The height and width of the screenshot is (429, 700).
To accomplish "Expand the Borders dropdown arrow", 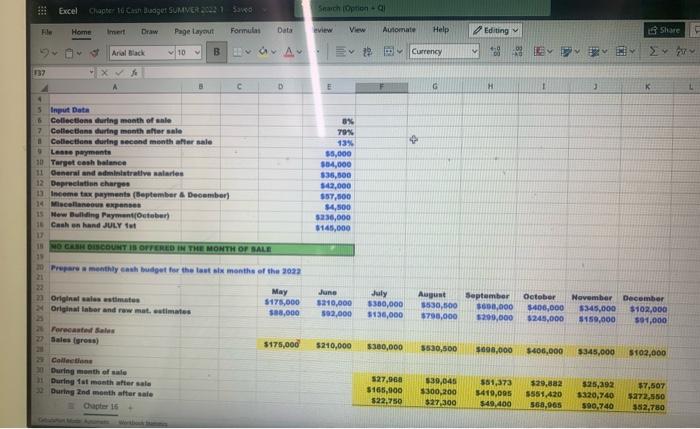I will (248, 52).
